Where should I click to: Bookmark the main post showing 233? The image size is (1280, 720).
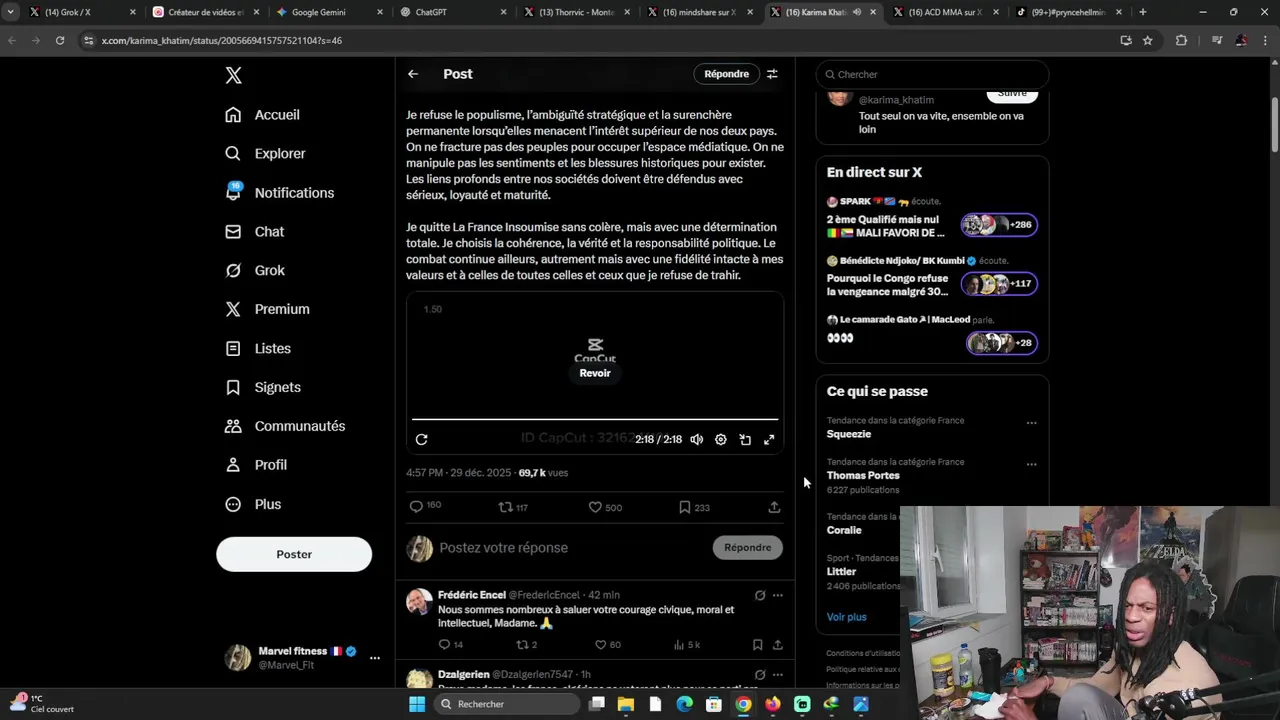pyautogui.click(x=694, y=507)
